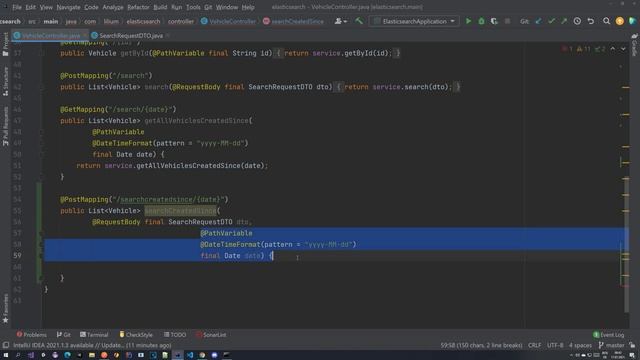Click the yellow warnings count indicator
640x360 pixels.
(x=583, y=49)
